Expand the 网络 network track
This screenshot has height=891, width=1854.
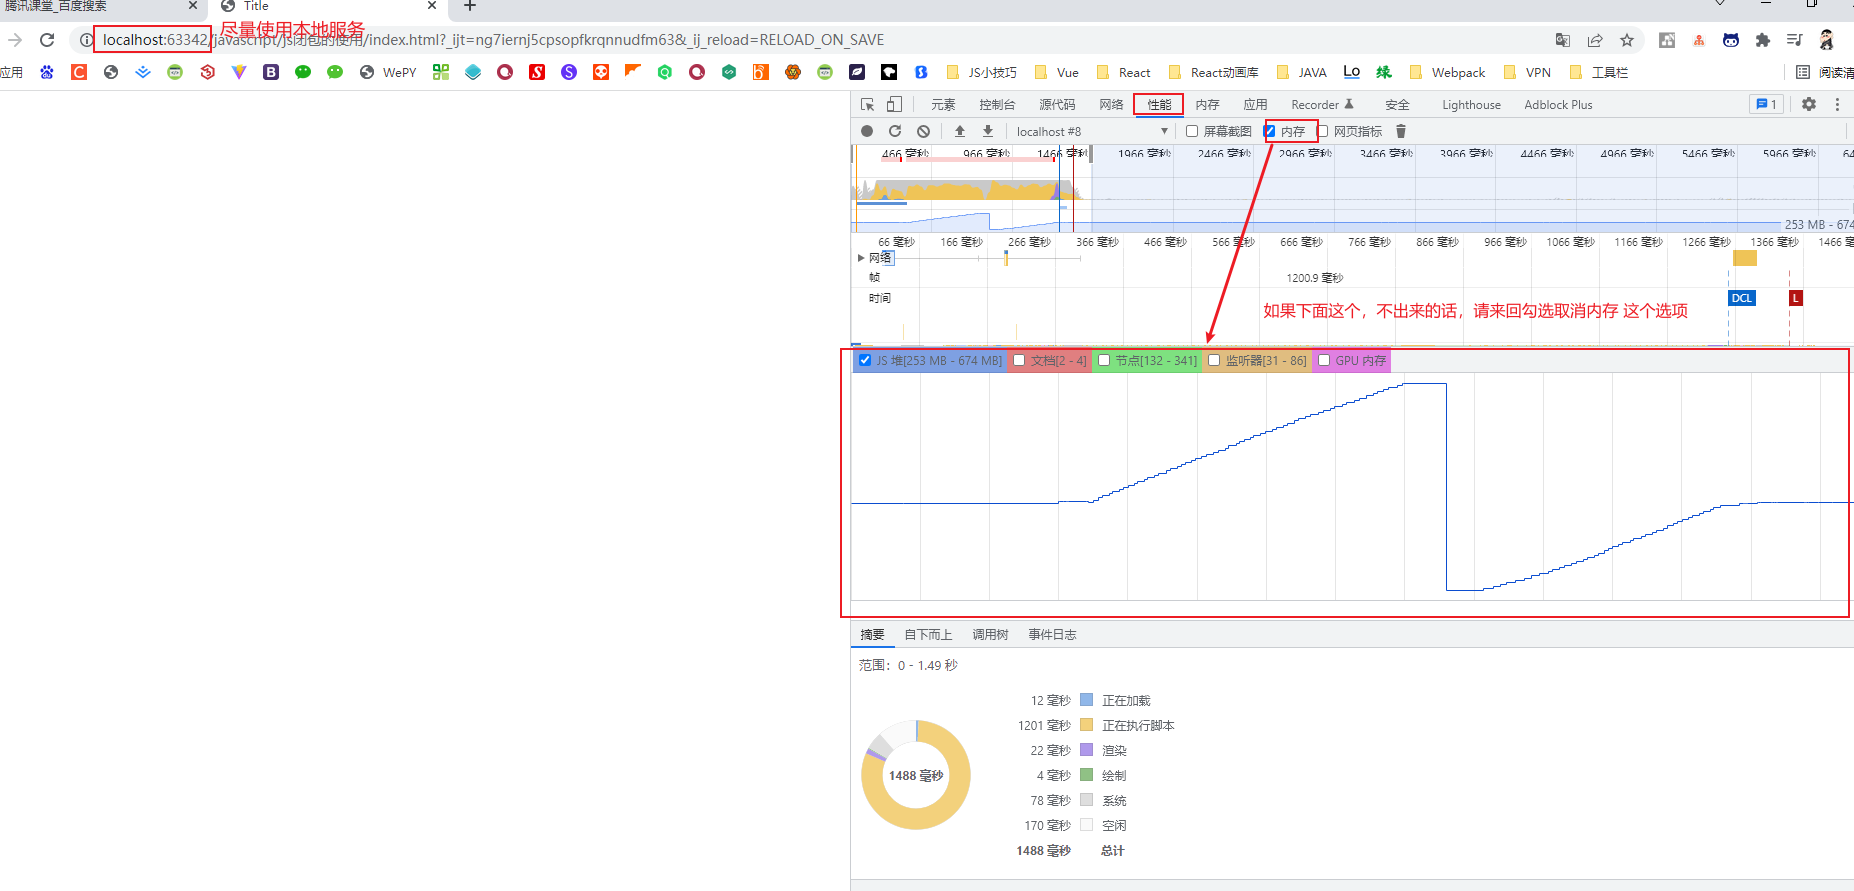tap(861, 258)
